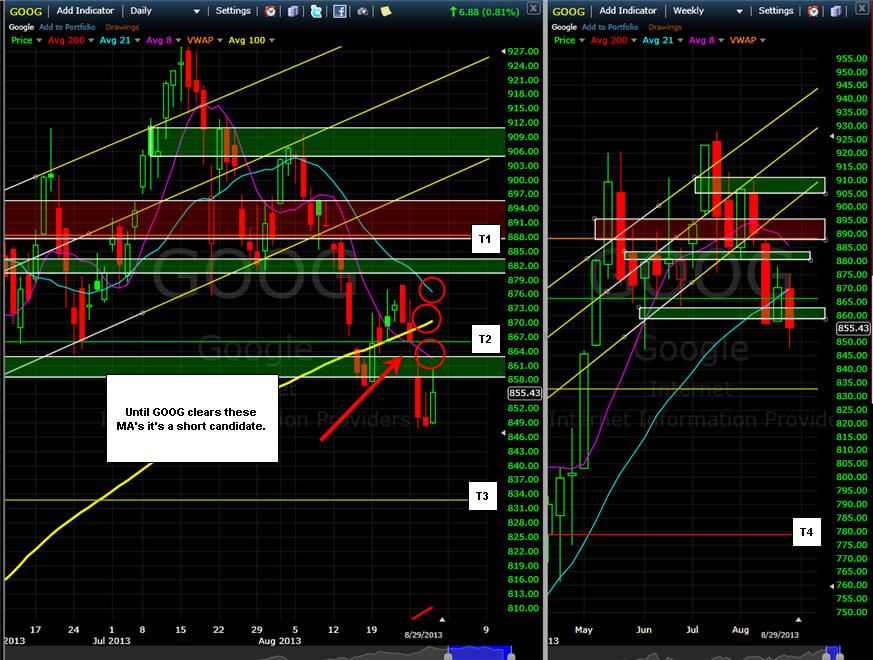The width and height of the screenshot is (873, 660).
Task: Open Add Indicator on the Daily chart
Action: click(x=85, y=11)
